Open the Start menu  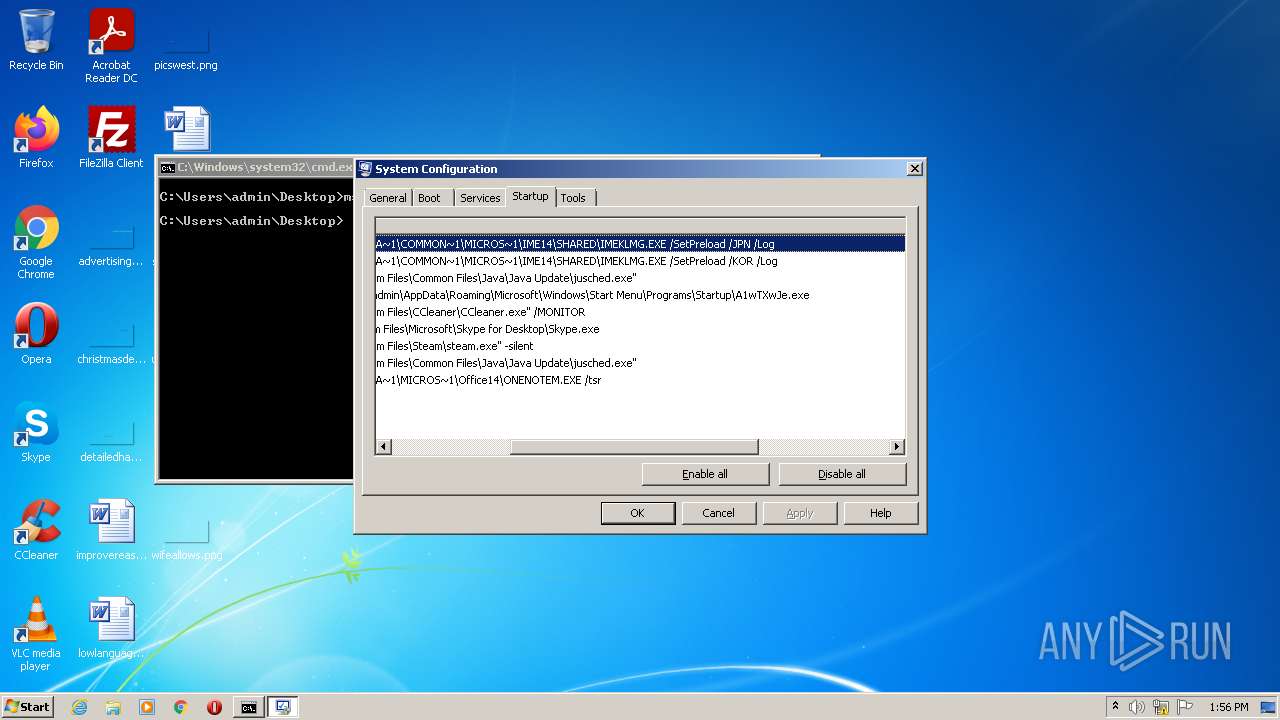tap(27, 707)
